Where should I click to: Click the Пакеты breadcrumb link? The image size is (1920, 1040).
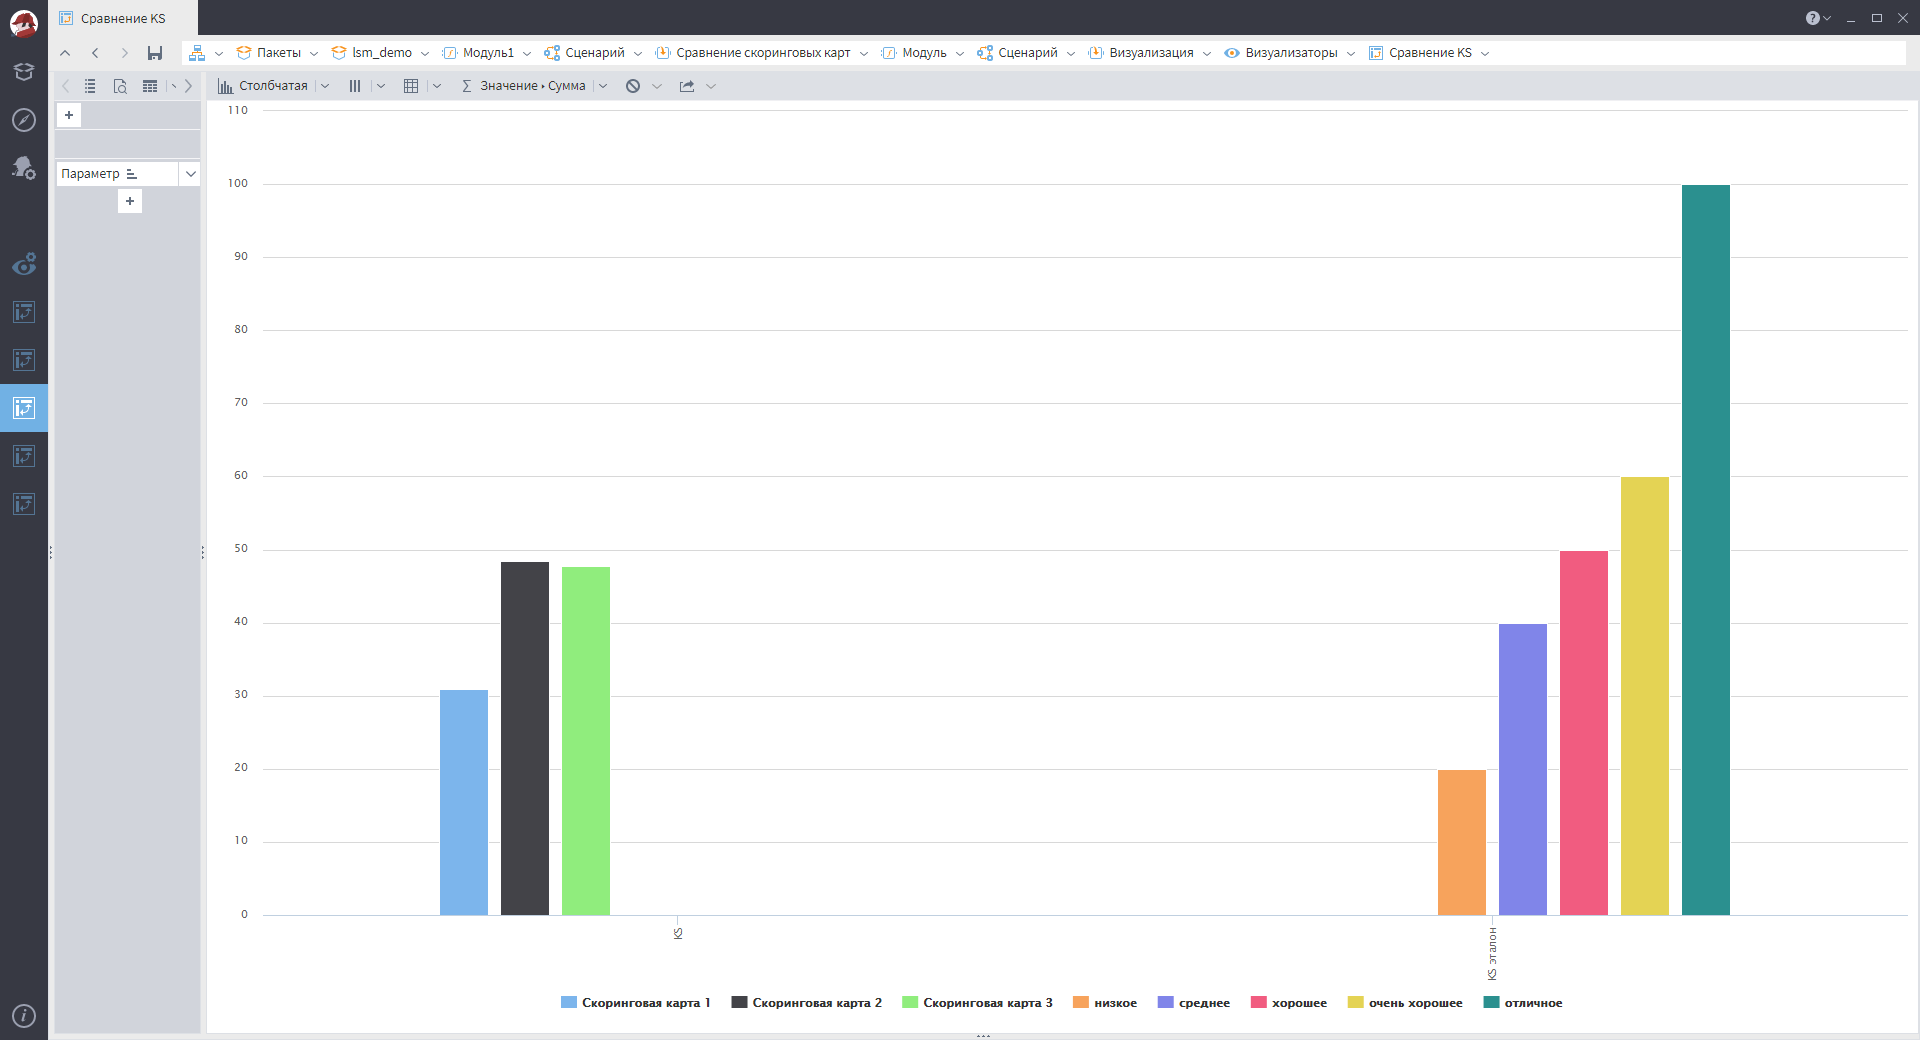pyautogui.click(x=268, y=53)
